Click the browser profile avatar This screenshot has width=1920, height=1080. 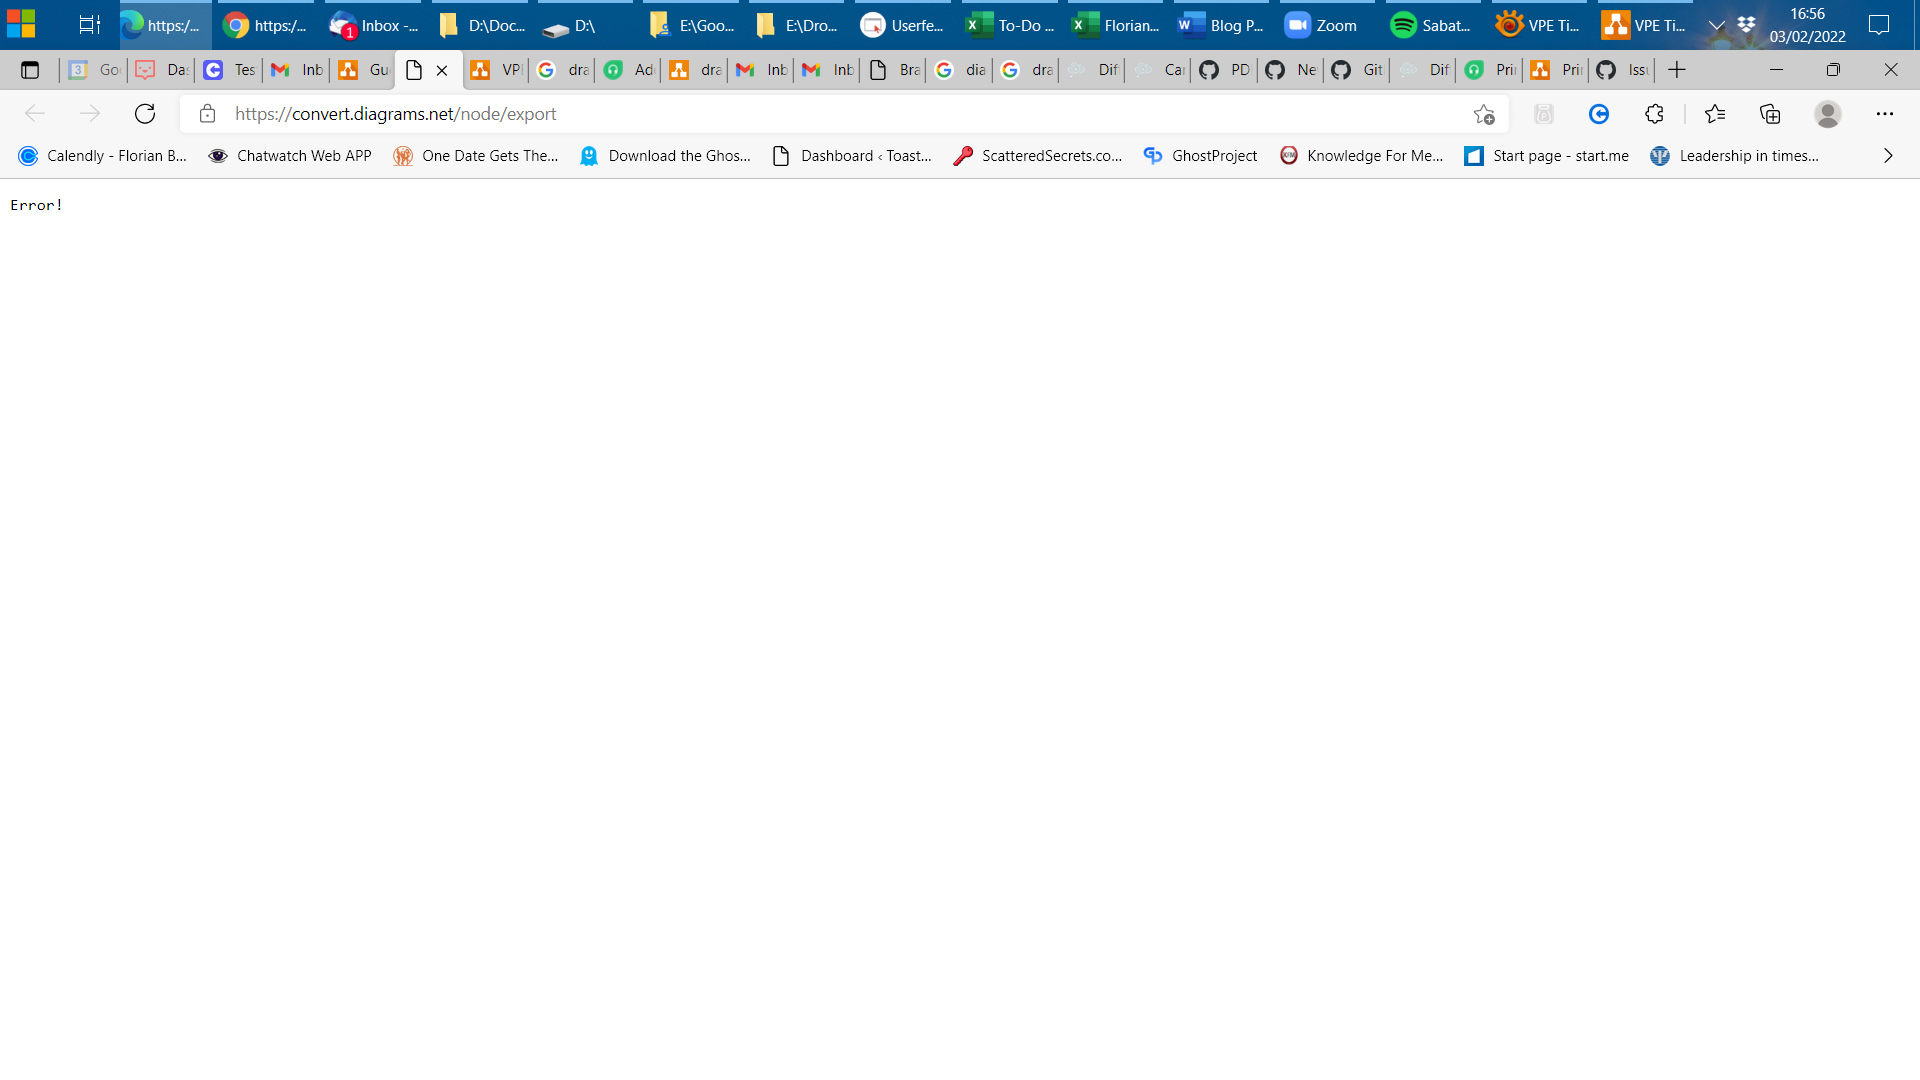tap(1828, 113)
